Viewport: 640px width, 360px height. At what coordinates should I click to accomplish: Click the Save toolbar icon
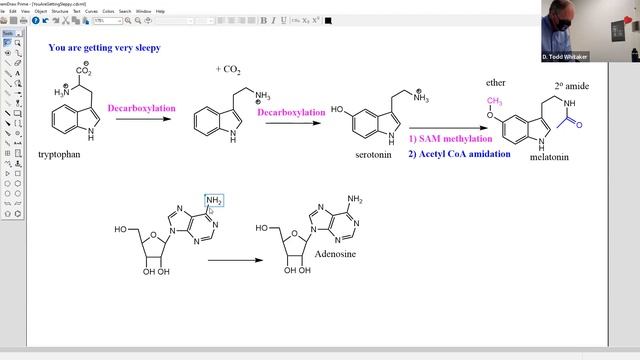(13, 20)
